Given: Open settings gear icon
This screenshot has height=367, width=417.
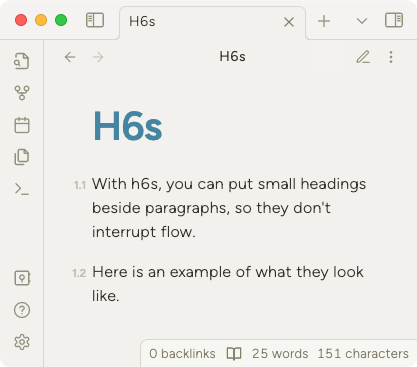Looking at the screenshot, I should point(22,342).
